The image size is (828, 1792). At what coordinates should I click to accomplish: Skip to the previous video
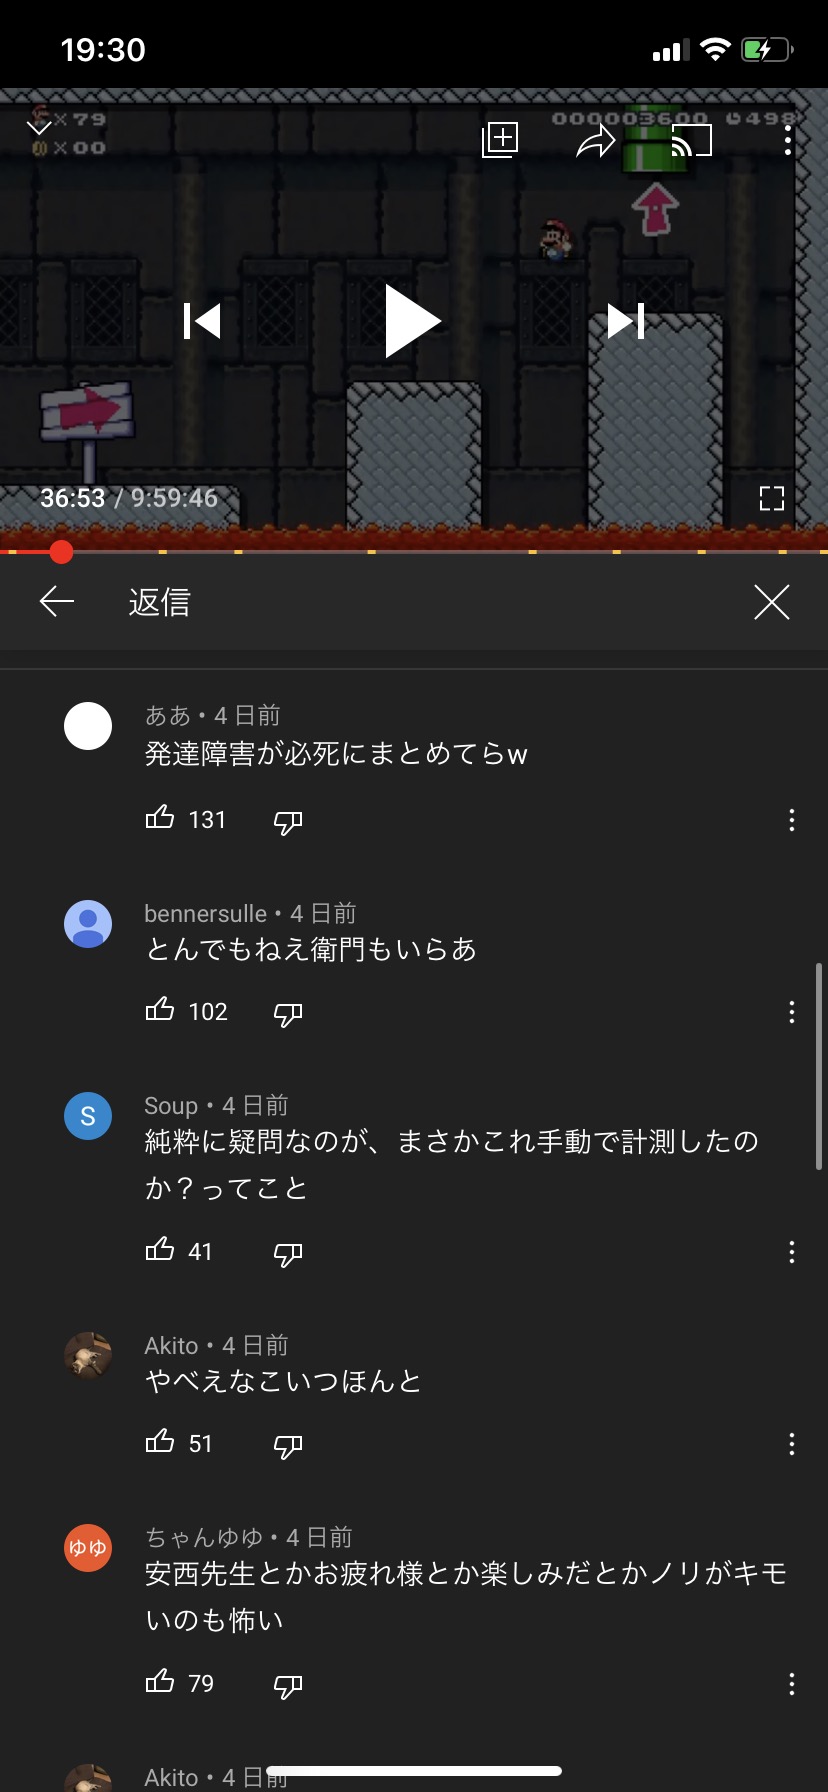coord(202,321)
